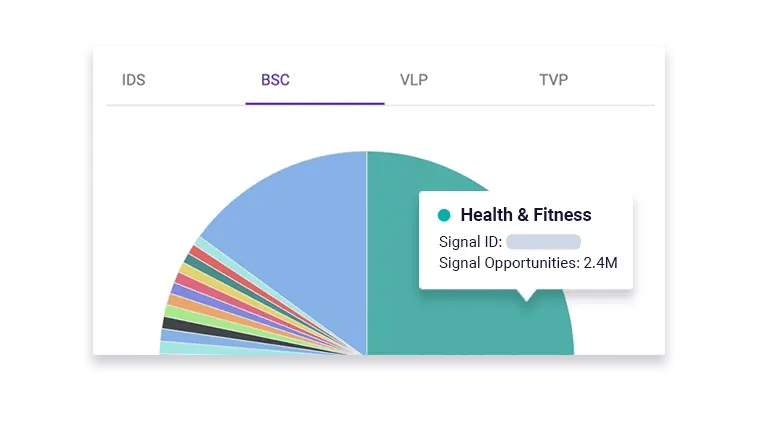Select the thin yellow pie slice

pyautogui.click(x=190, y=271)
